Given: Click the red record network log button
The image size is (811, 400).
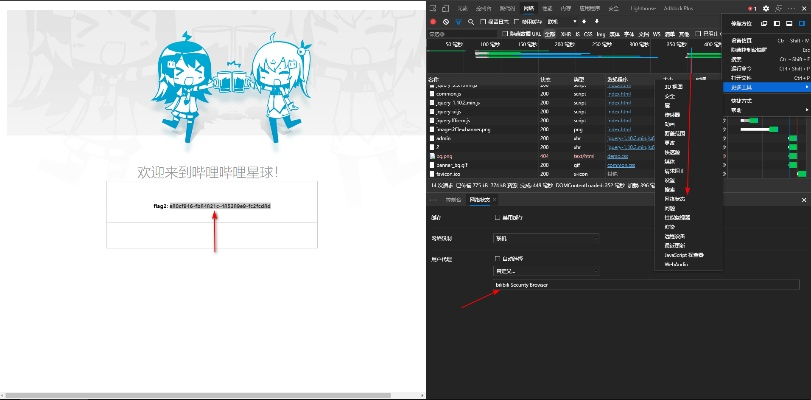Looking at the screenshot, I should [x=433, y=22].
